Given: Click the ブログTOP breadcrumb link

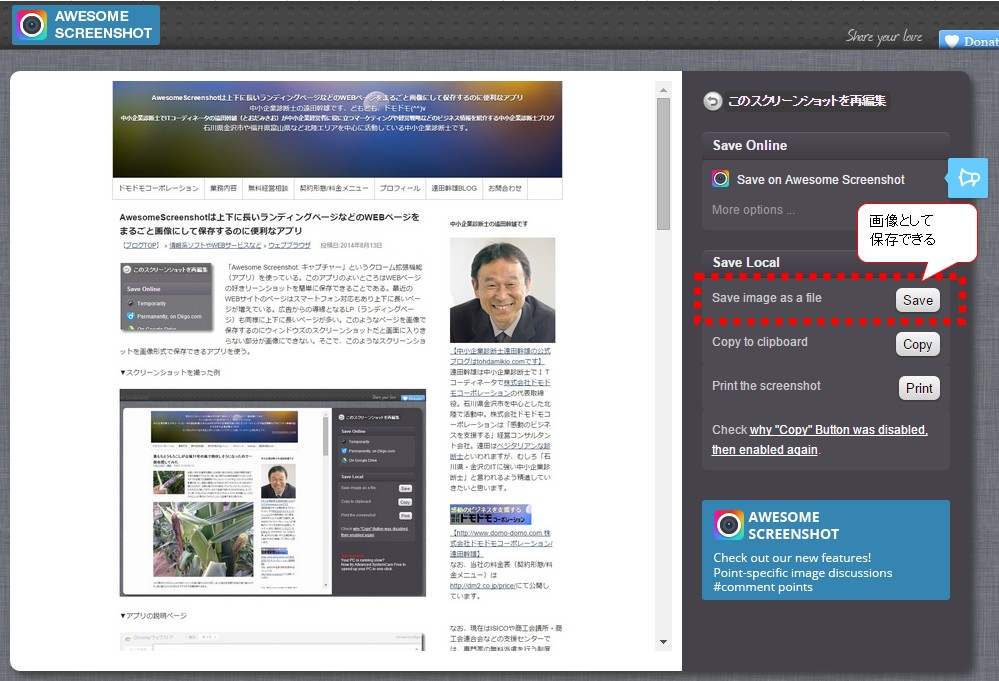Looking at the screenshot, I should click(x=140, y=245).
